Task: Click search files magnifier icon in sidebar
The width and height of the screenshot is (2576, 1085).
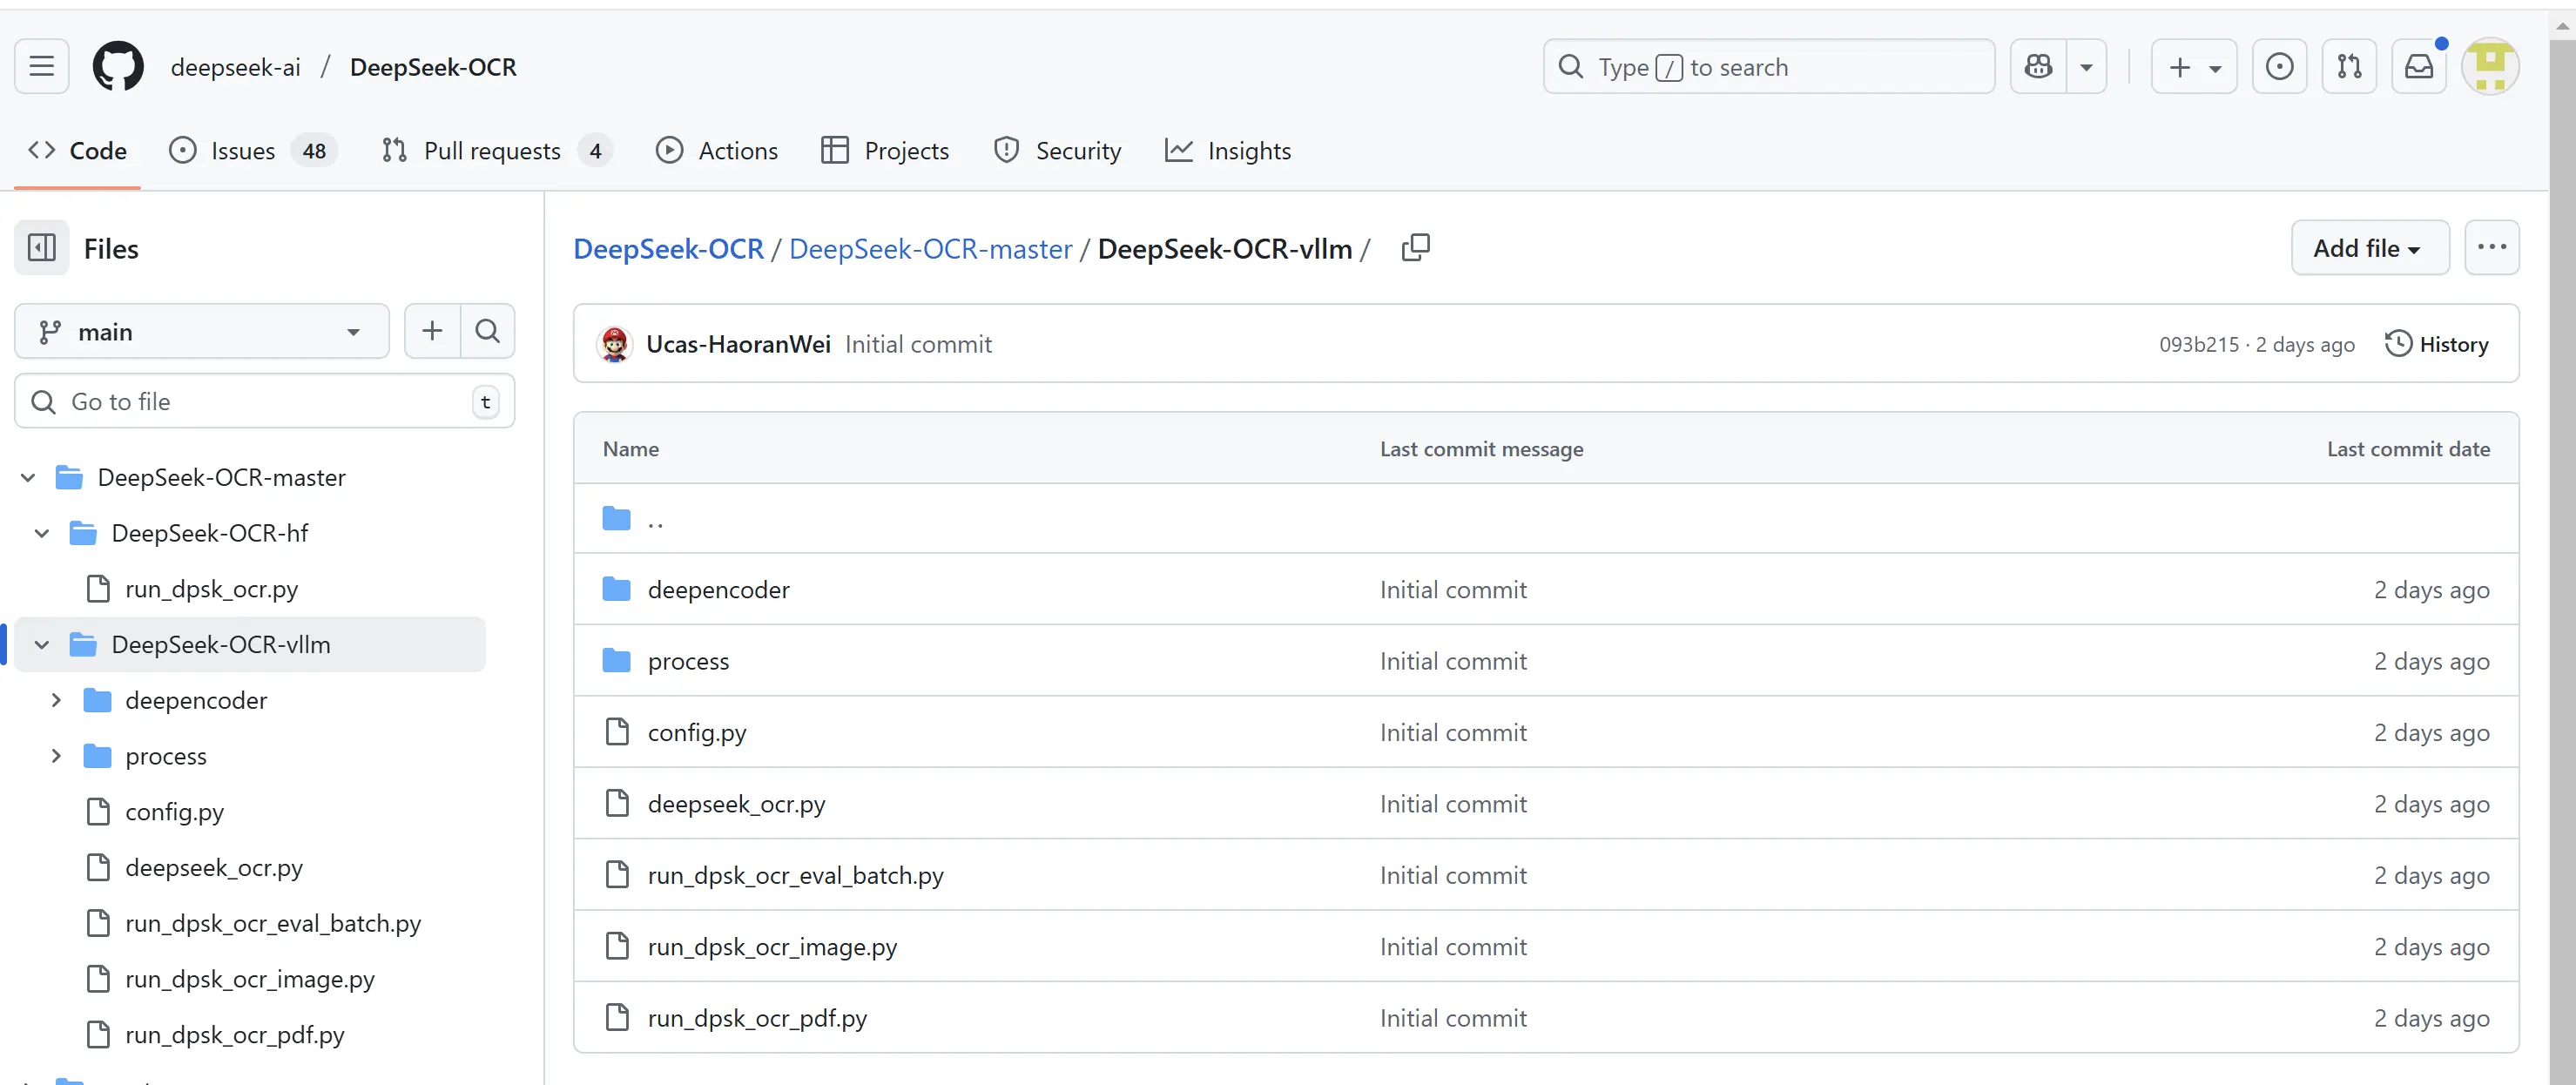Action: pyautogui.click(x=488, y=331)
